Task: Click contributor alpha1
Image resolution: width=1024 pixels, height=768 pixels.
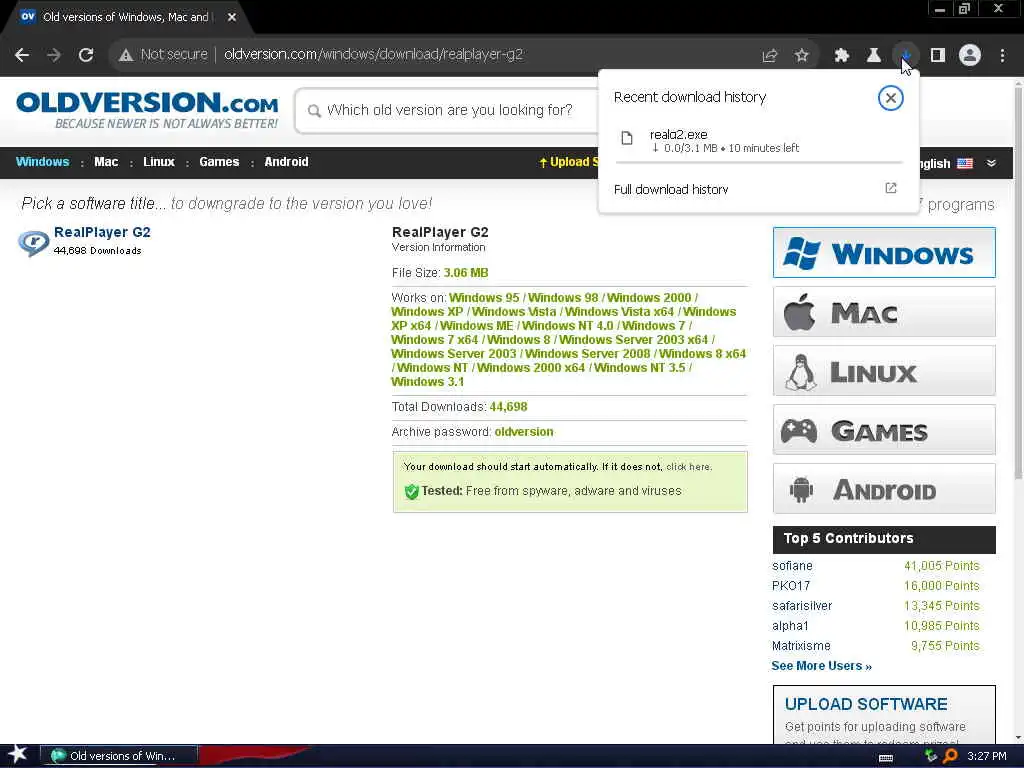Action: [x=790, y=626]
